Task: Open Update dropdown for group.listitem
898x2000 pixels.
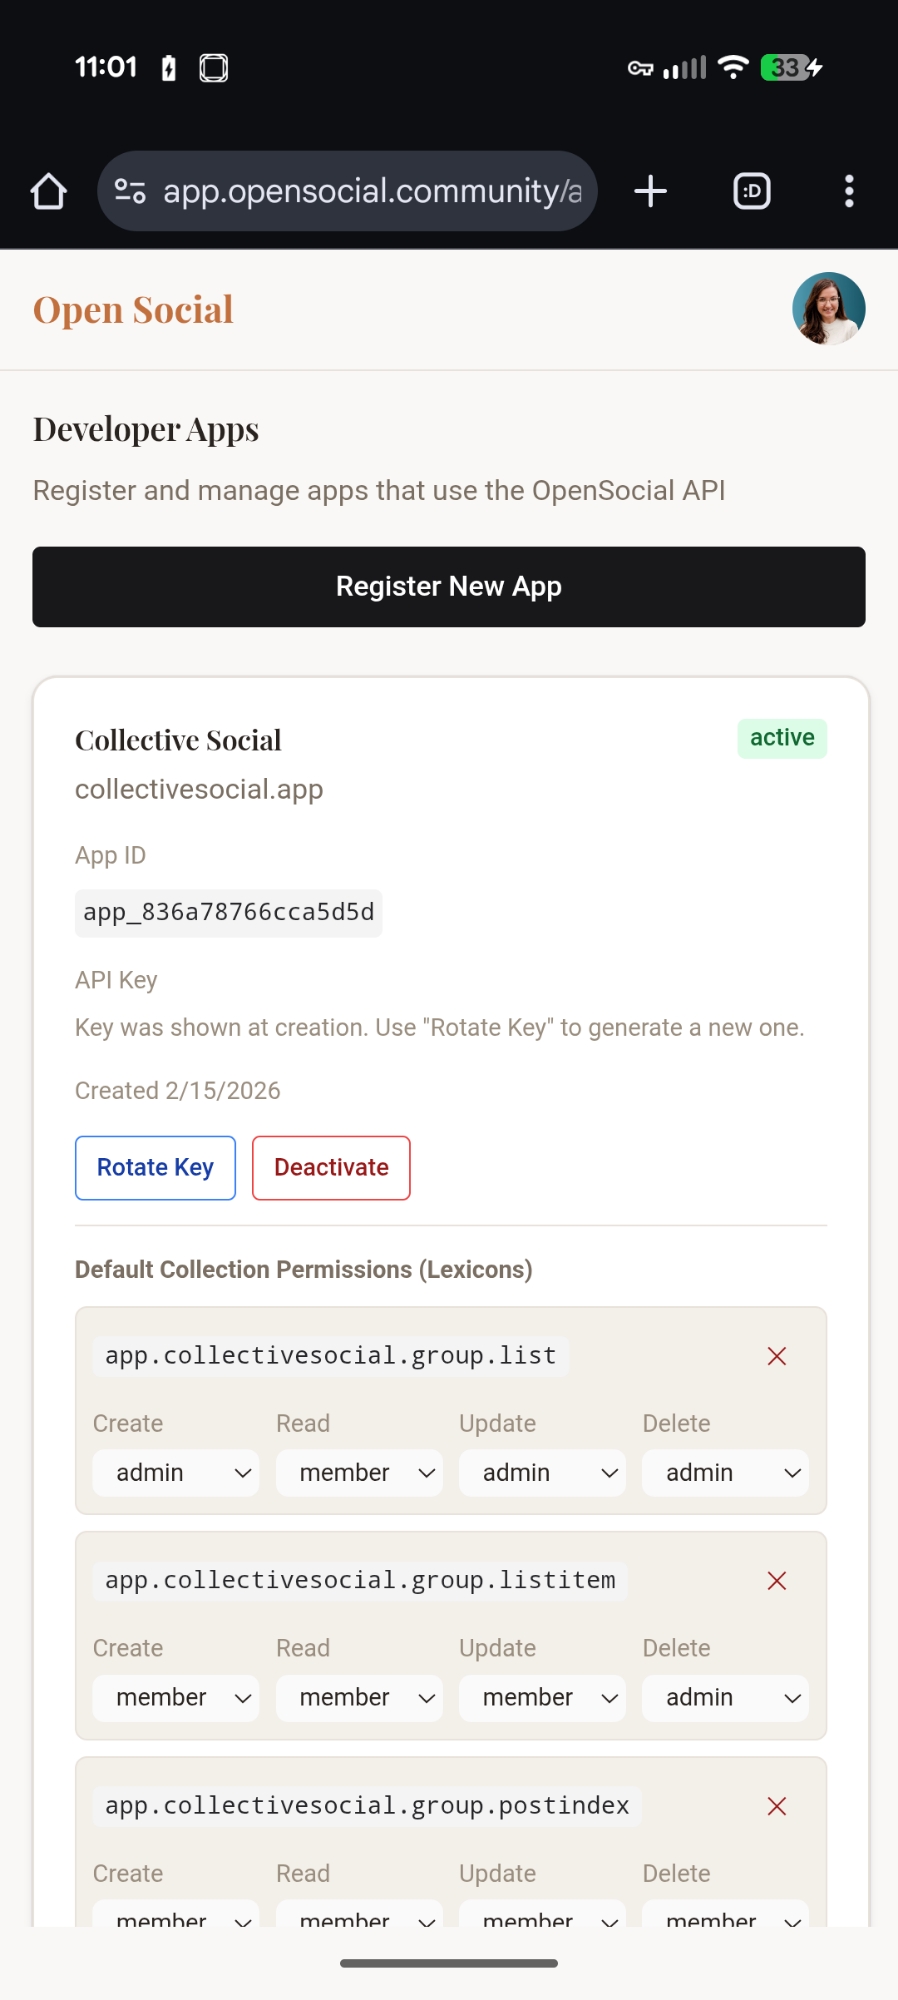Action: [x=542, y=1698]
